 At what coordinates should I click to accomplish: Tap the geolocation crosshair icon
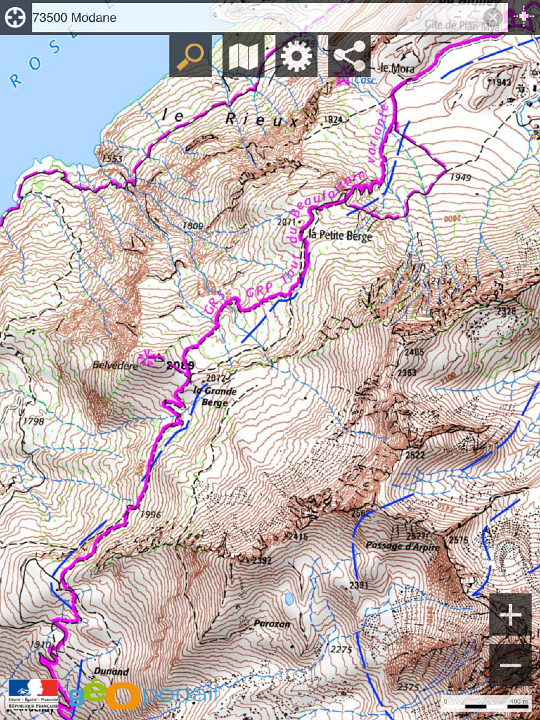point(15,17)
